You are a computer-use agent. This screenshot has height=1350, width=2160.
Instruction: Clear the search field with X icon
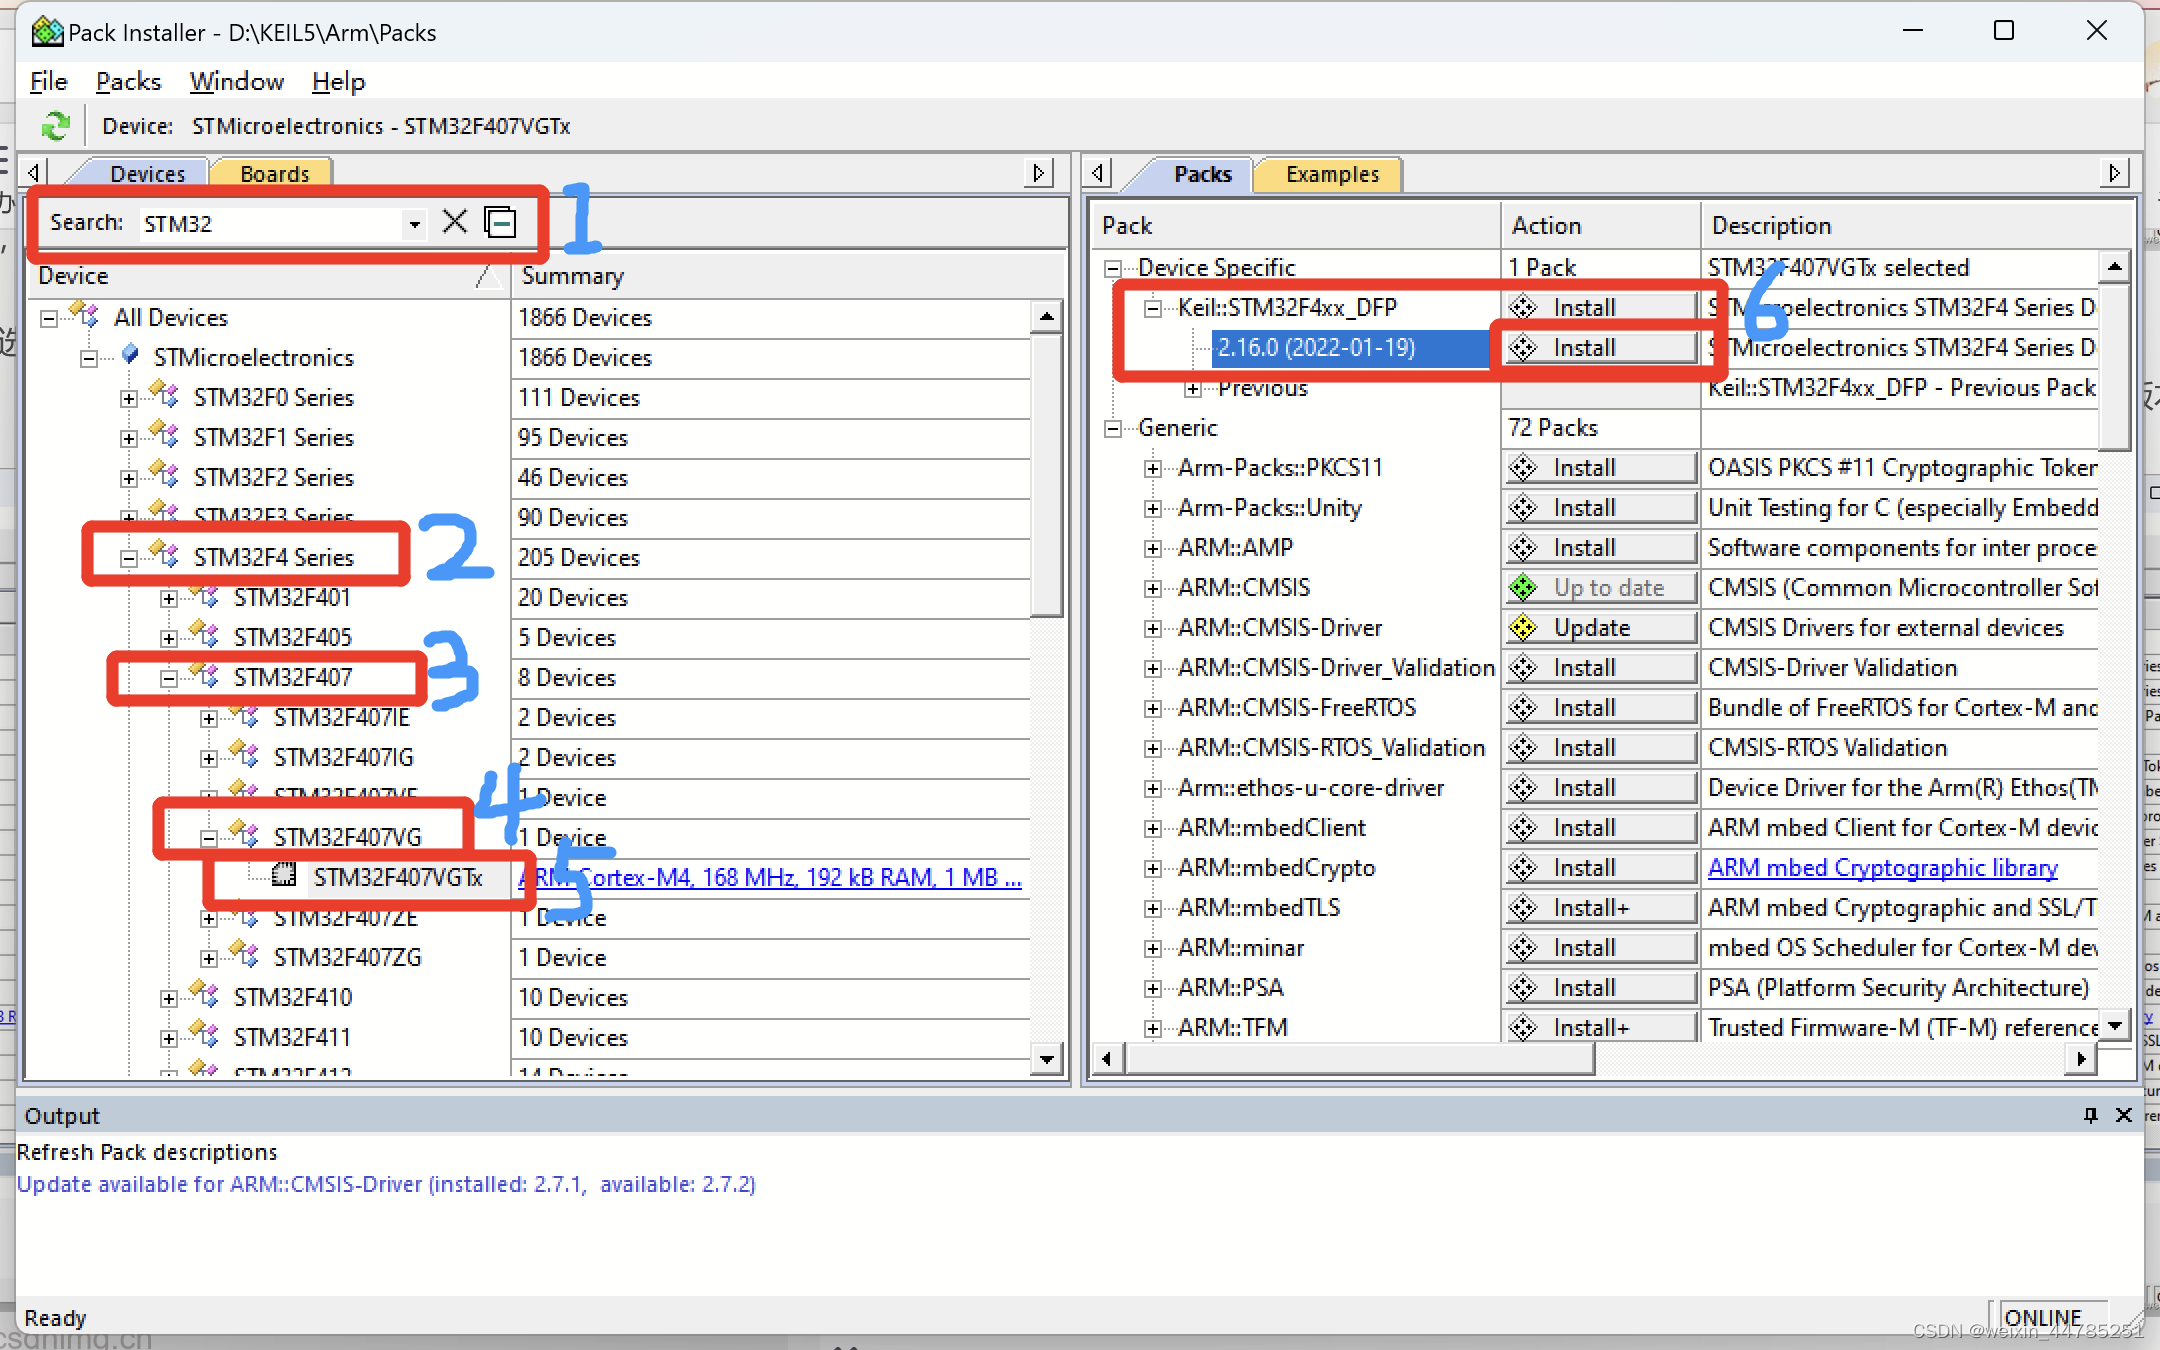click(455, 221)
